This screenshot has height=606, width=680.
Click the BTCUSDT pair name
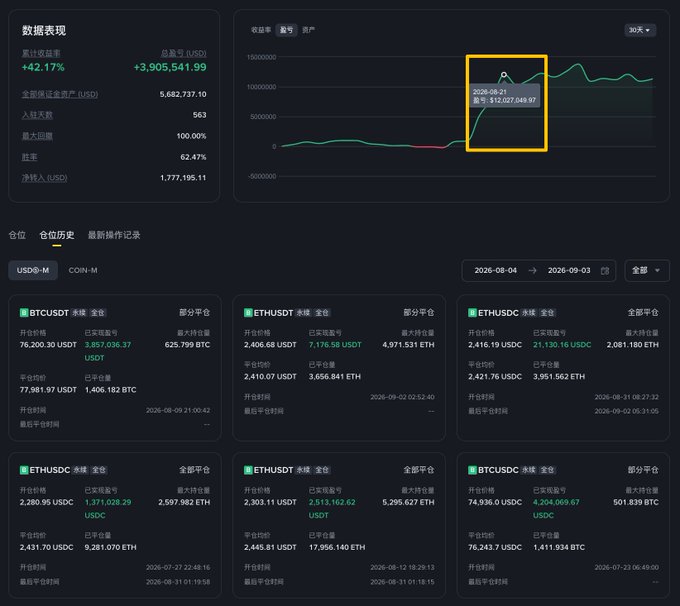[49, 313]
